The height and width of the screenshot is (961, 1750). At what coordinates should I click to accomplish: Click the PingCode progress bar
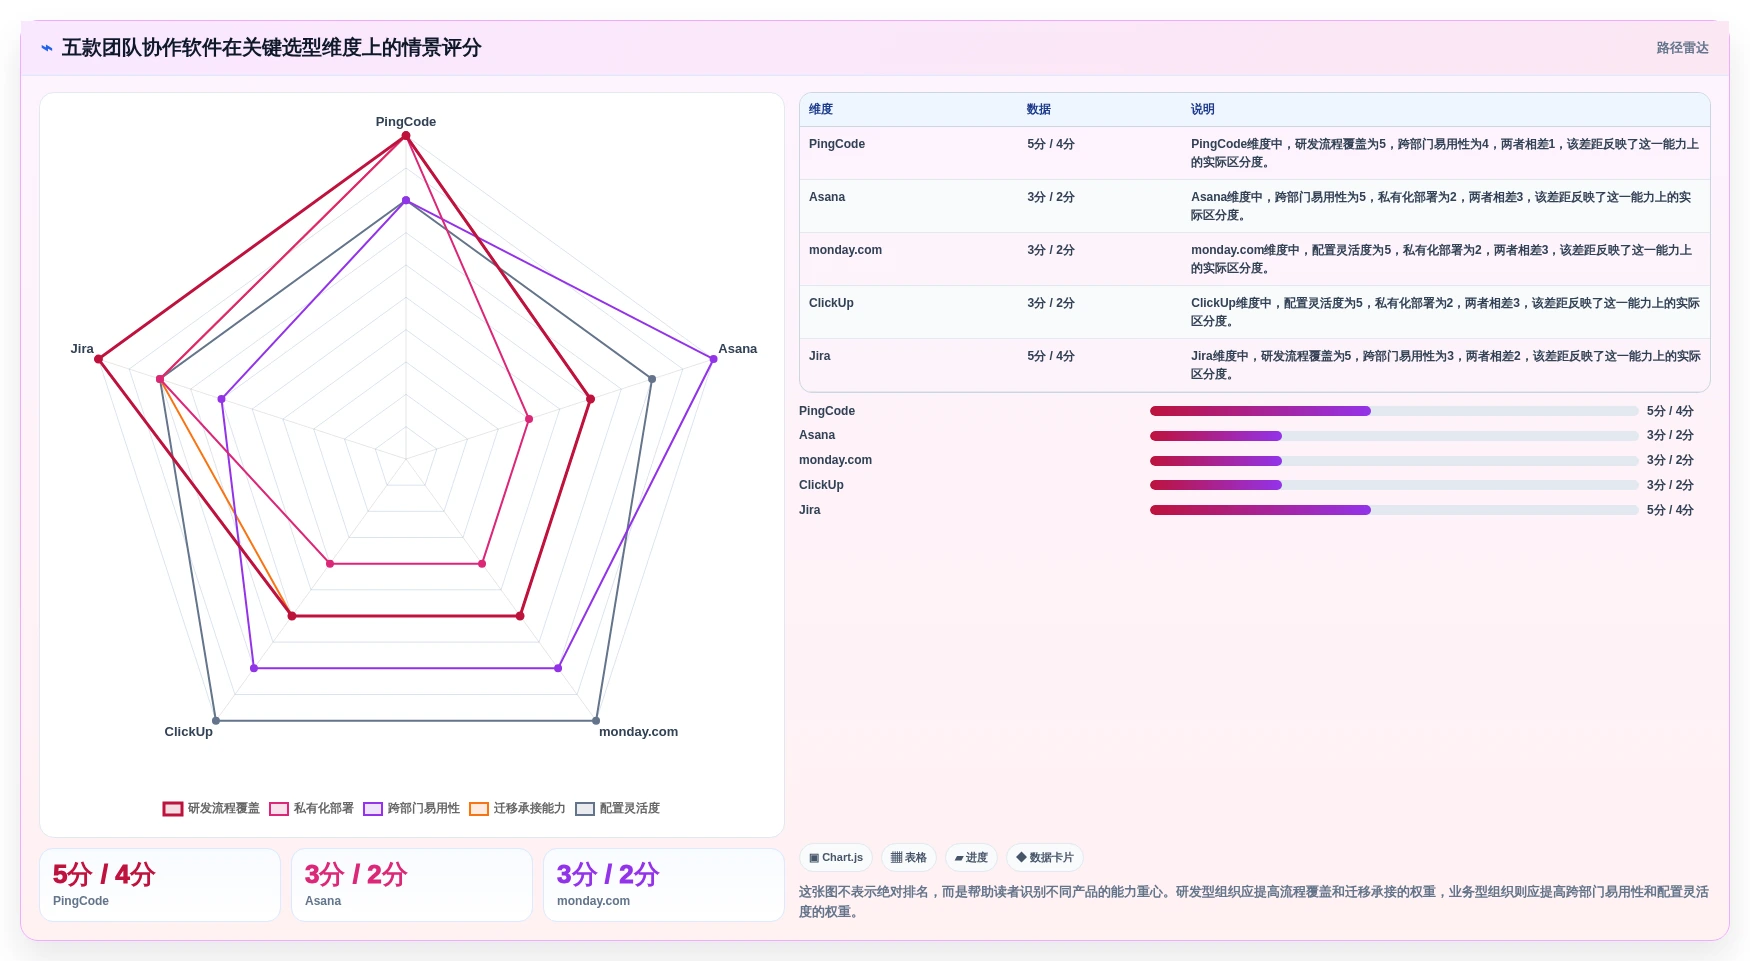(x=1394, y=411)
